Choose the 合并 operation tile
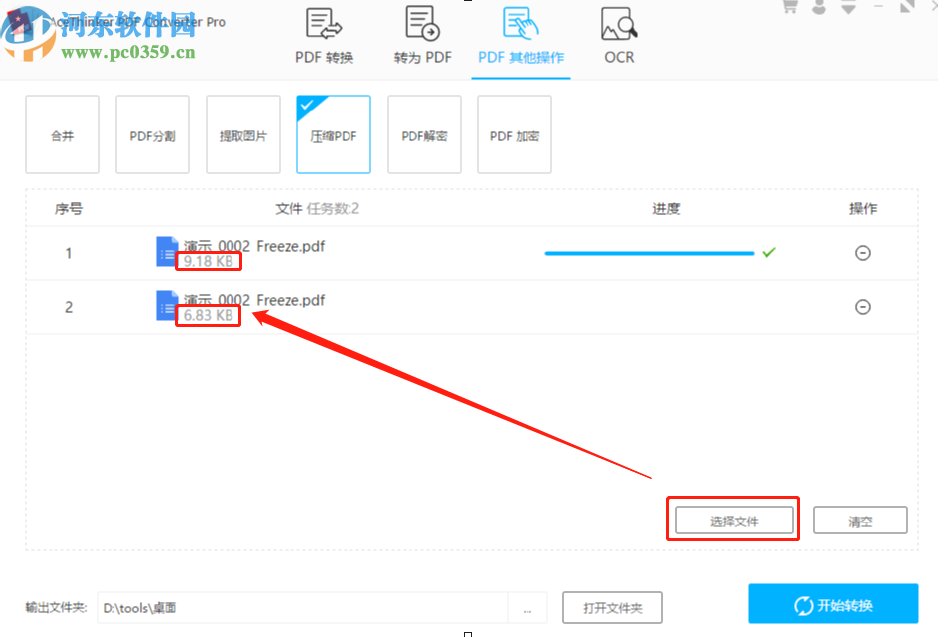The image size is (938, 637). pos(62,135)
